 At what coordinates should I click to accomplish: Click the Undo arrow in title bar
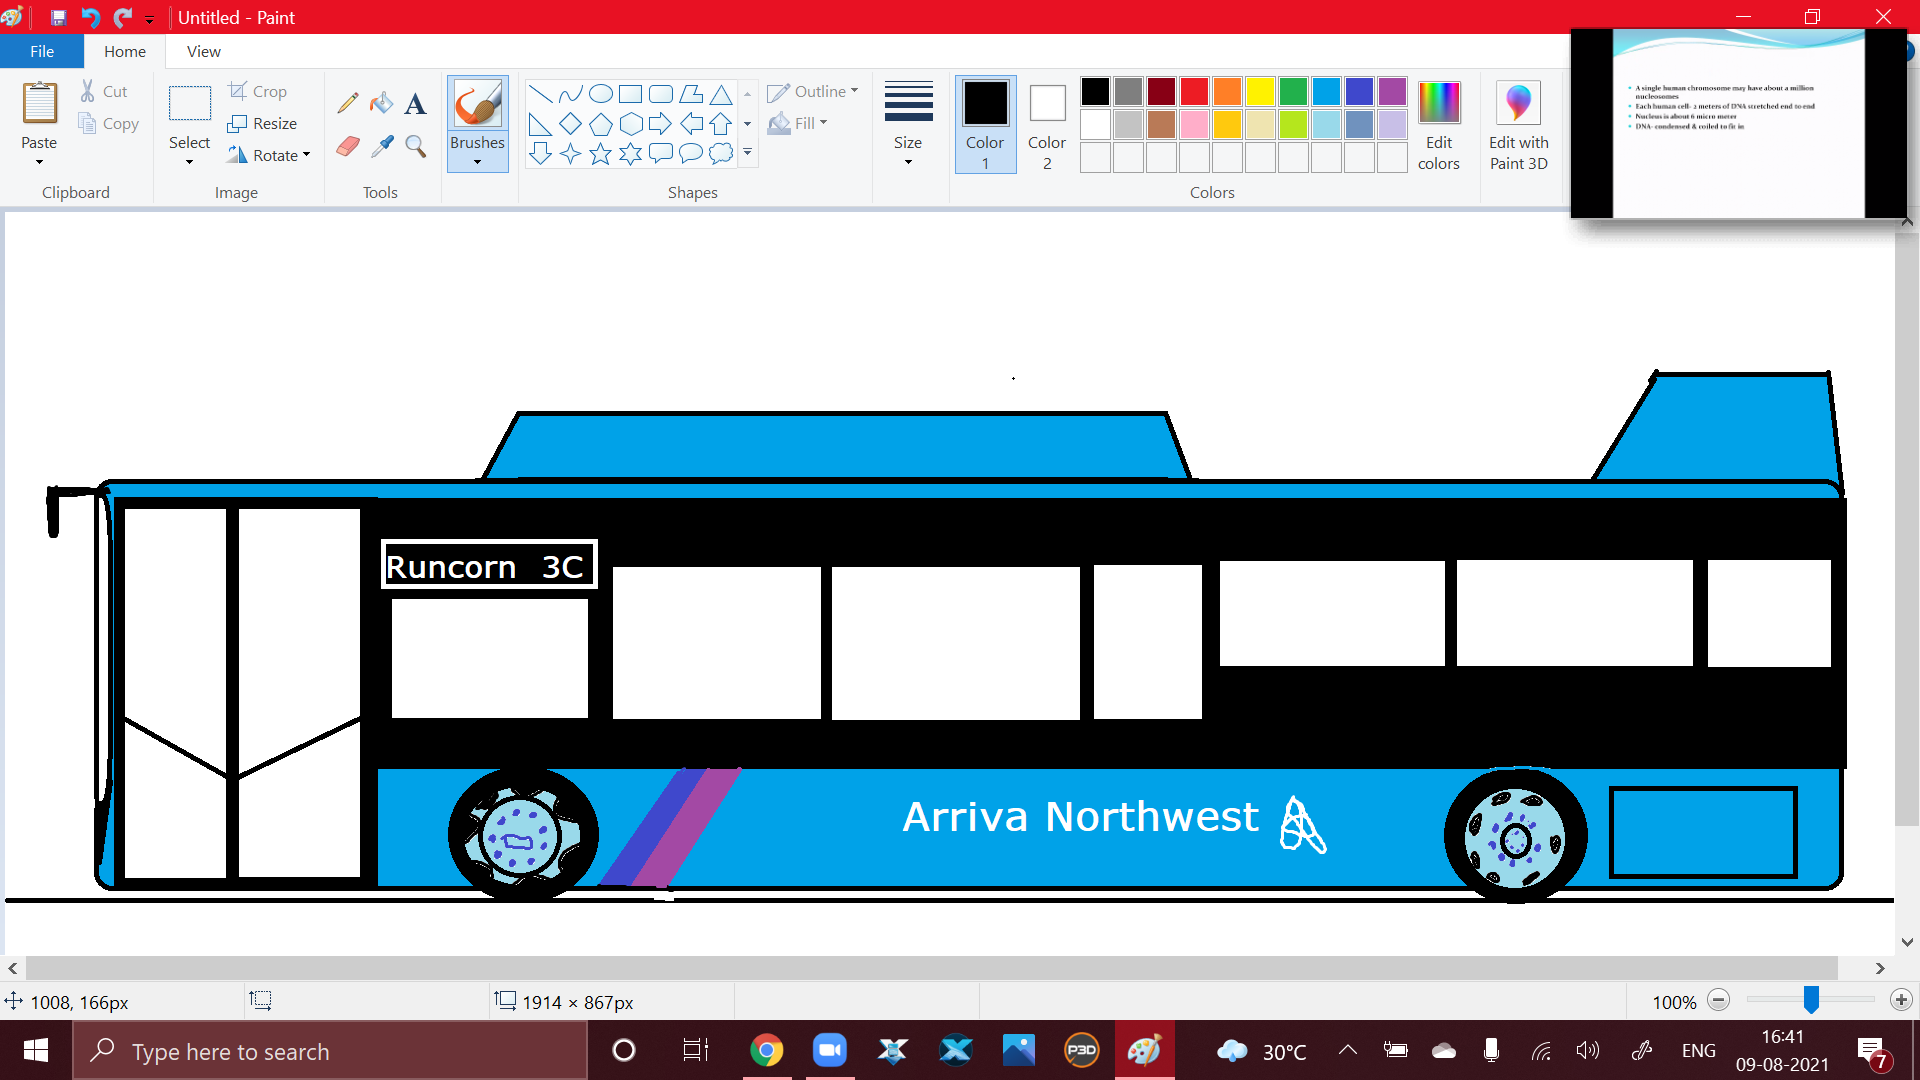90,17
